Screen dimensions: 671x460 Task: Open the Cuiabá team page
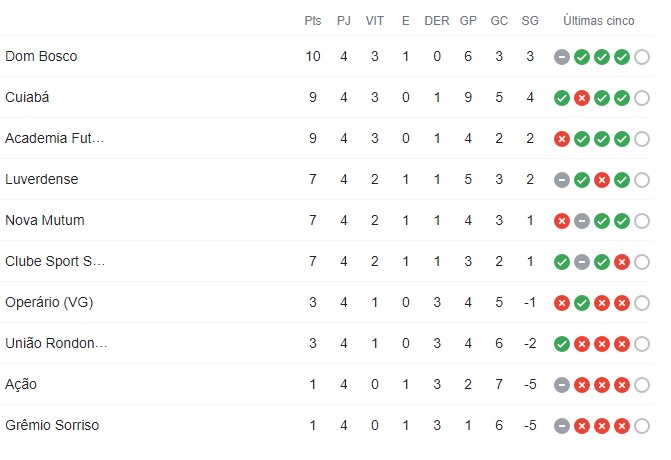(28, 98)
